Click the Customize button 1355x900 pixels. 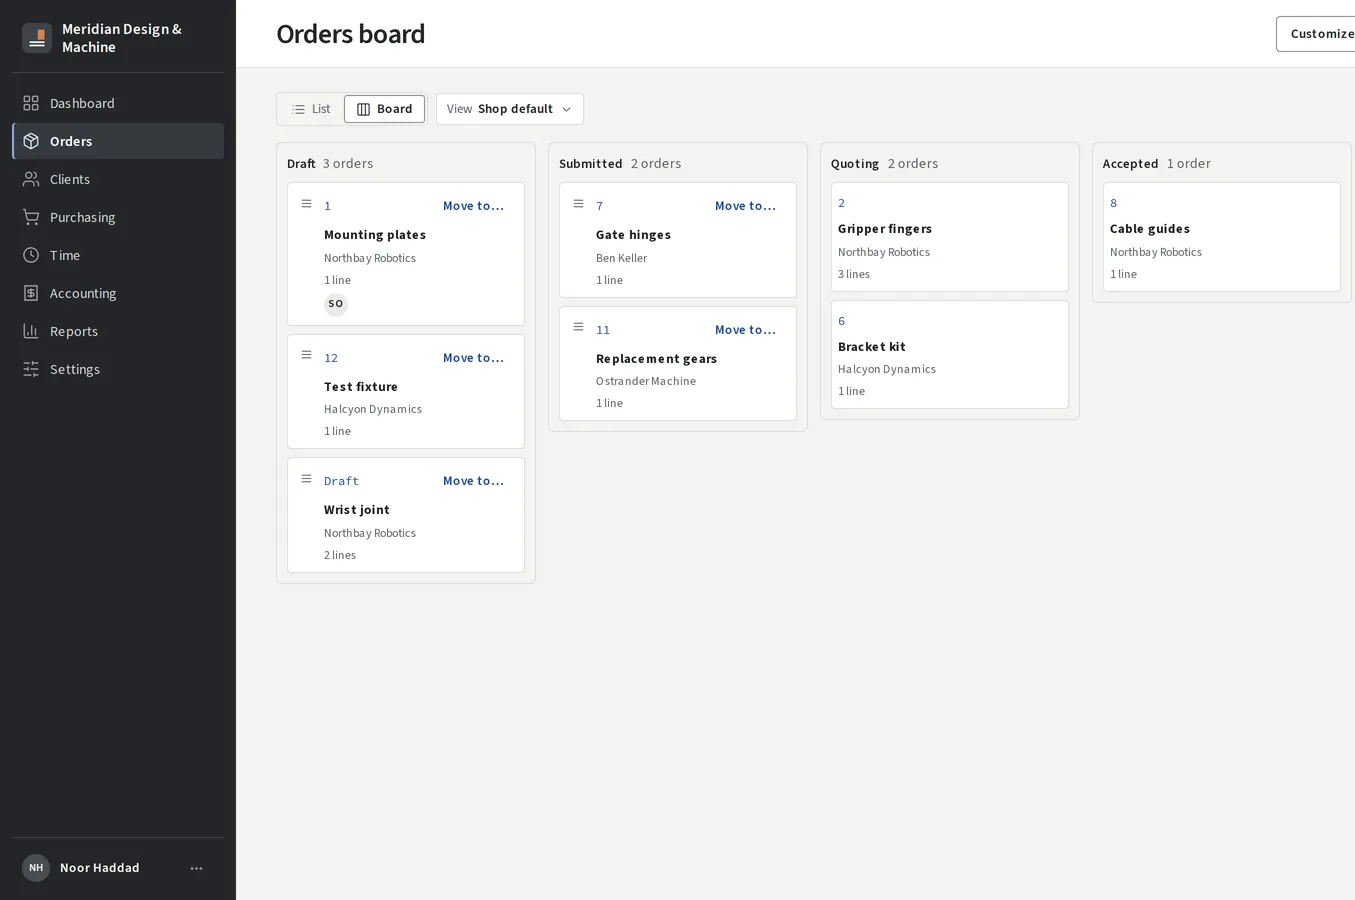1317,34
